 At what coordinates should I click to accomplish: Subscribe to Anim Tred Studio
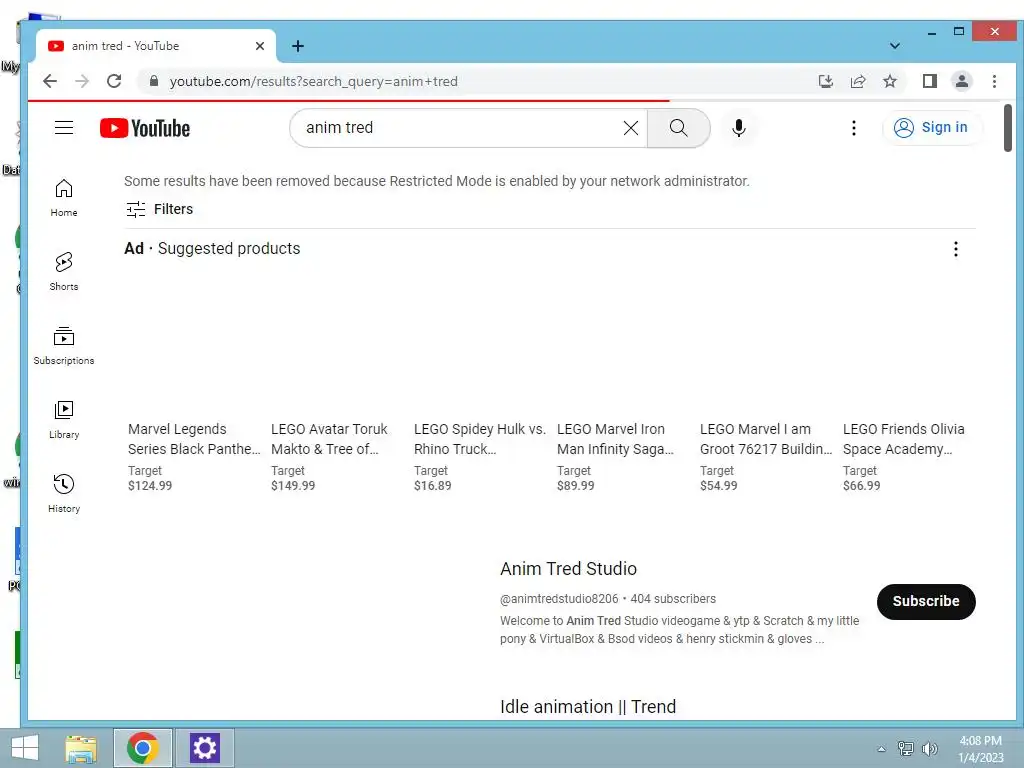coord(926,601)
